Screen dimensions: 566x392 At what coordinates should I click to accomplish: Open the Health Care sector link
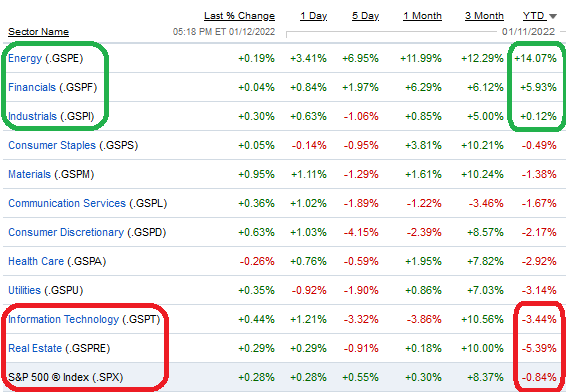[36, 261]
